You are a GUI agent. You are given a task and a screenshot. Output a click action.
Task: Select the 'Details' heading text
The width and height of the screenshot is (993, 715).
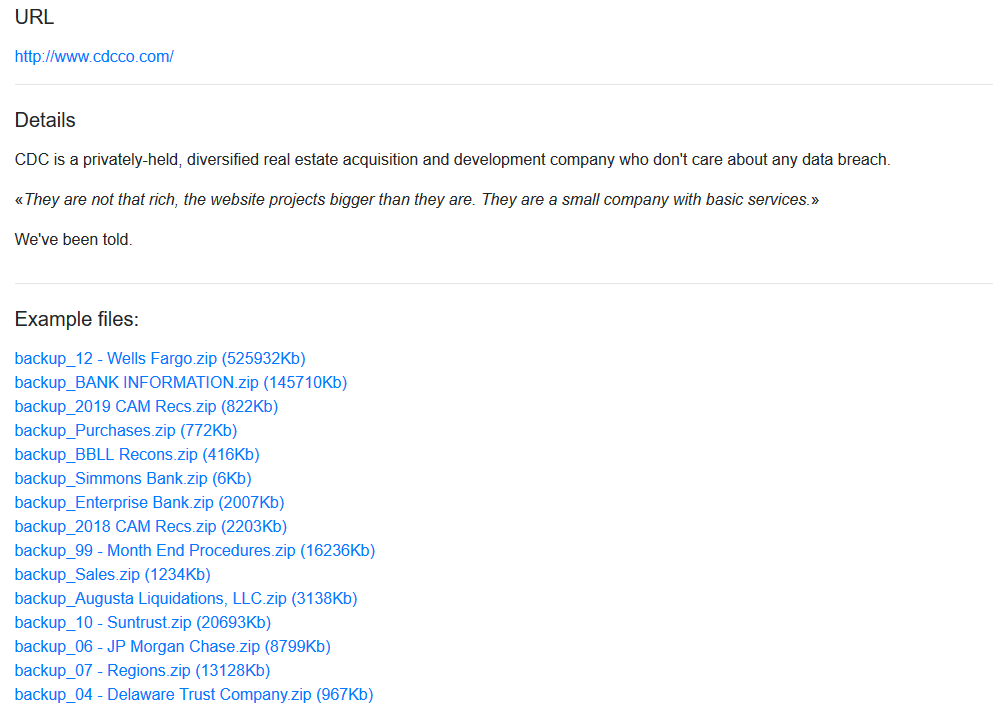coord(45,120)
